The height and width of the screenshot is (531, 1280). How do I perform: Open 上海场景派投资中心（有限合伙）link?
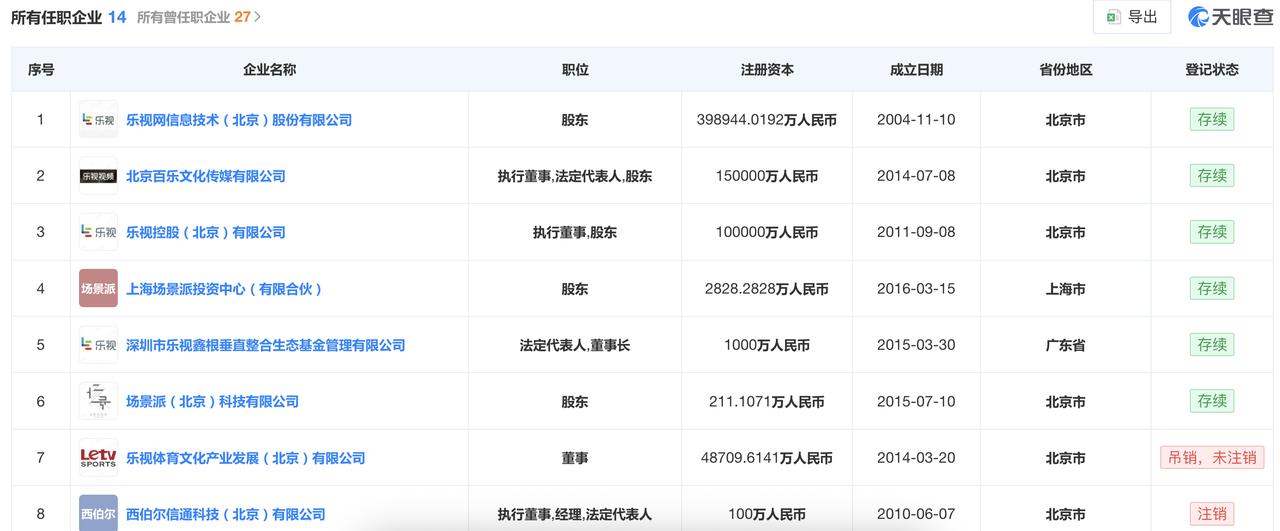click(225, 289)
